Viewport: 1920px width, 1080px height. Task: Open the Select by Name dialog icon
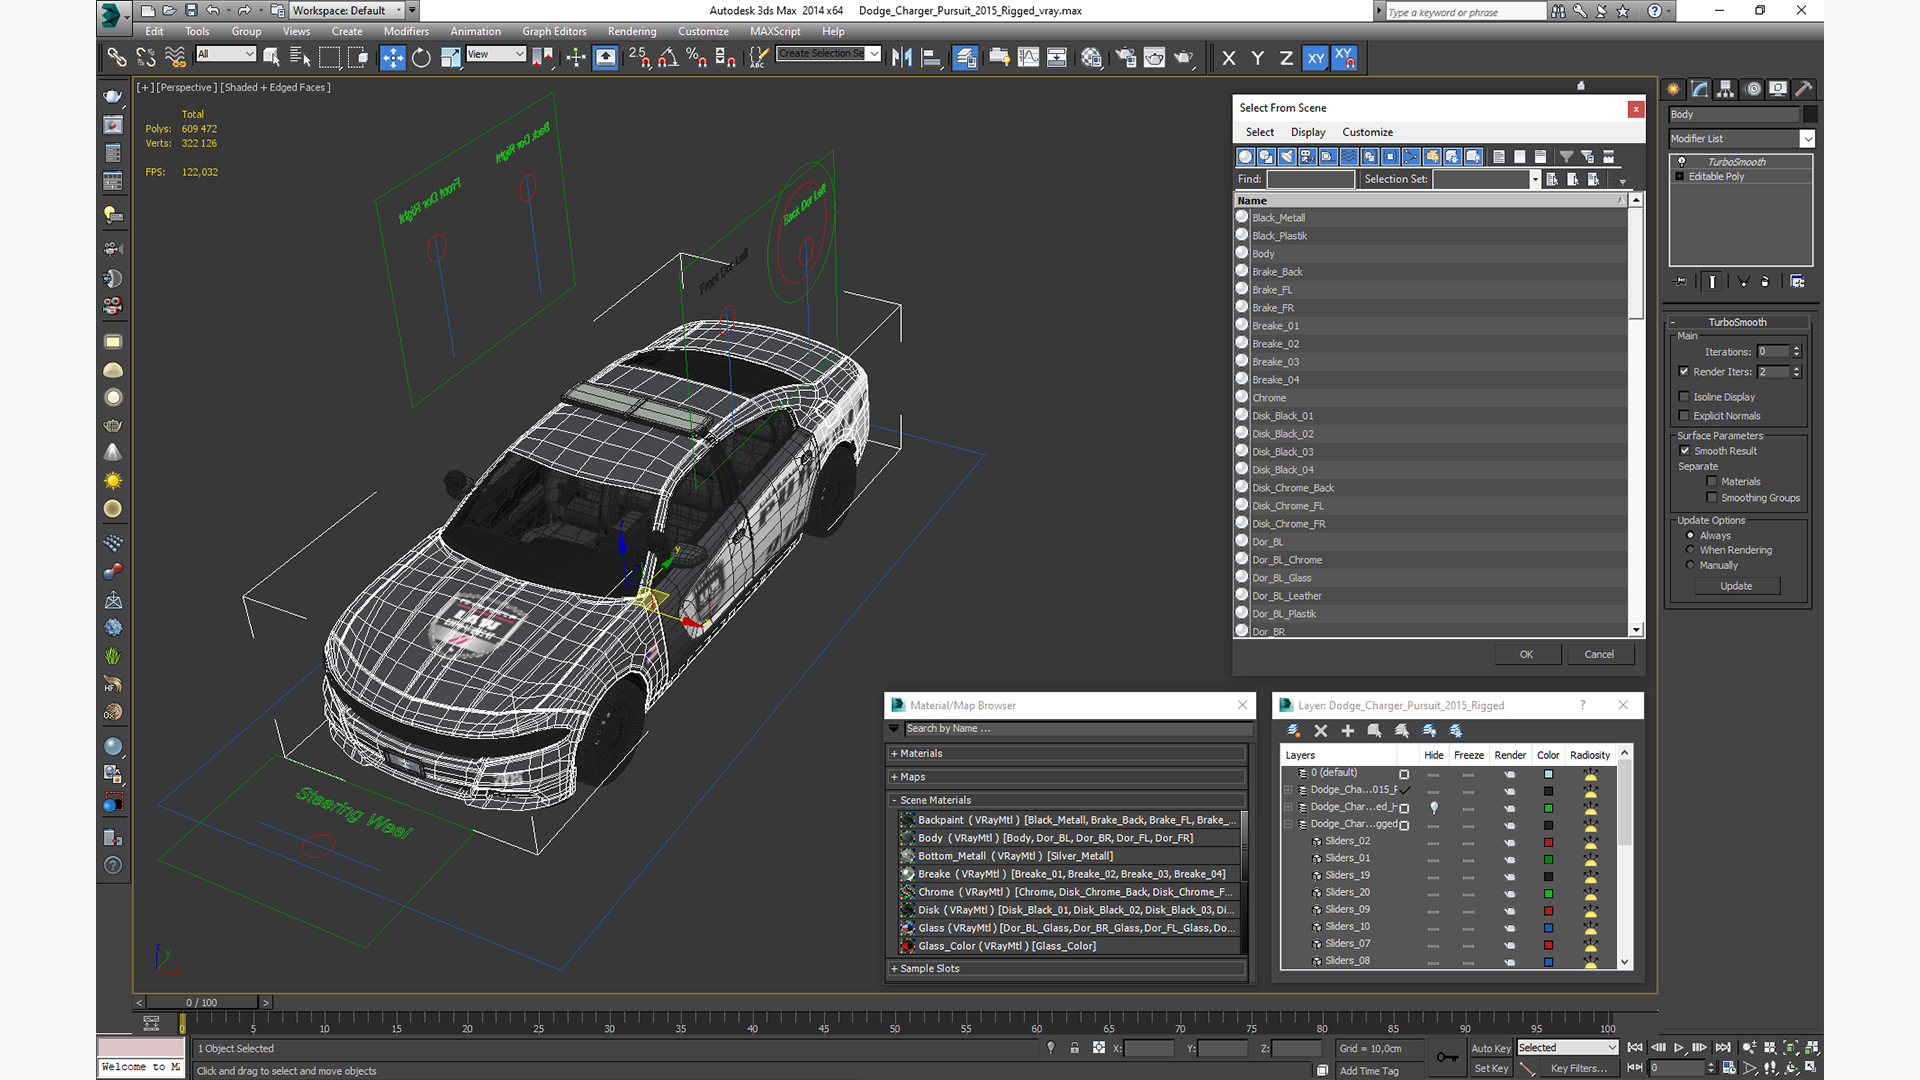tap(300, 58)
